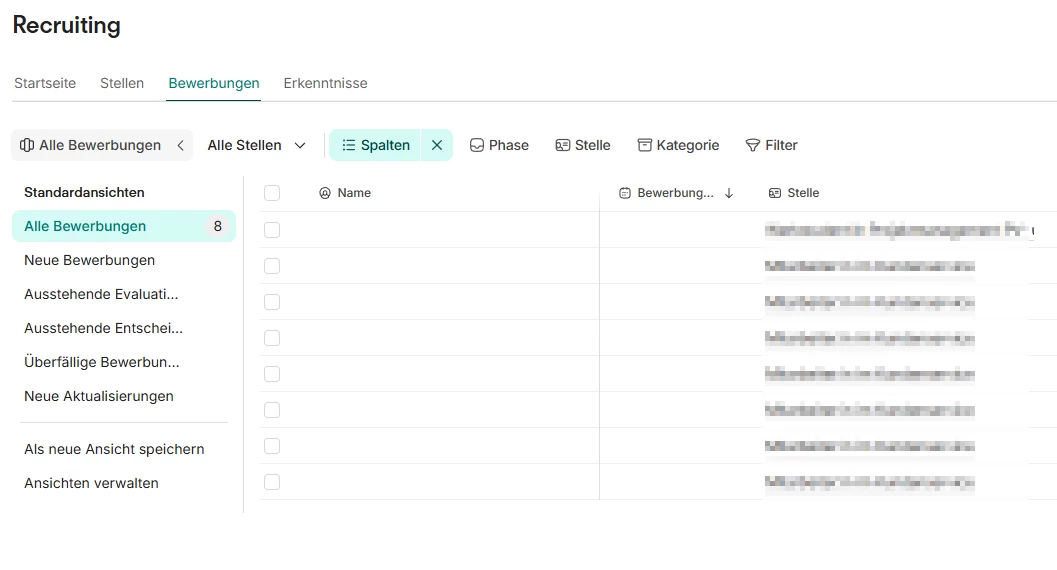The image size is (1057, 570).
Task: Check the first application row checkbox
Action: [x=272, y=230]
